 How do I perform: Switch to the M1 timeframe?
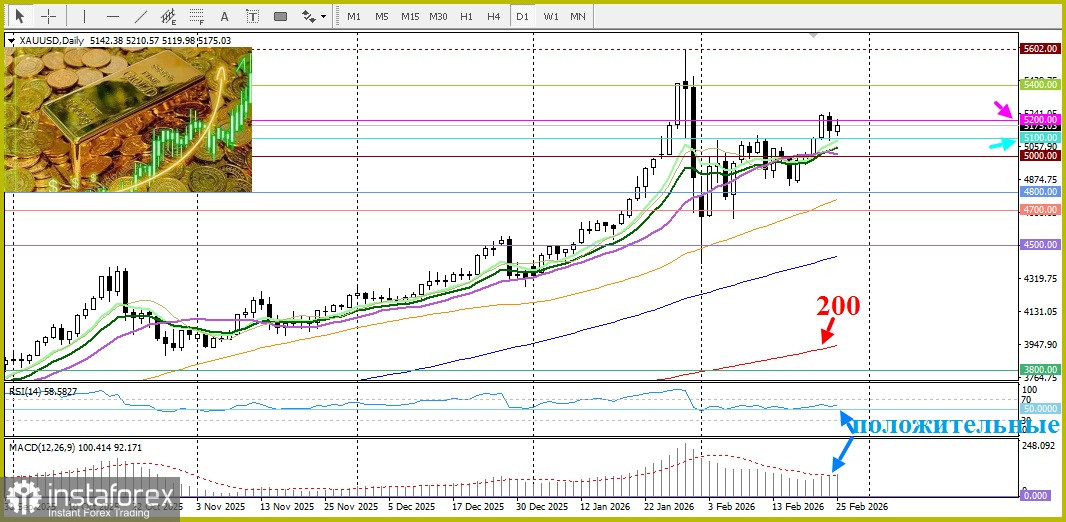tap(354, 16)
